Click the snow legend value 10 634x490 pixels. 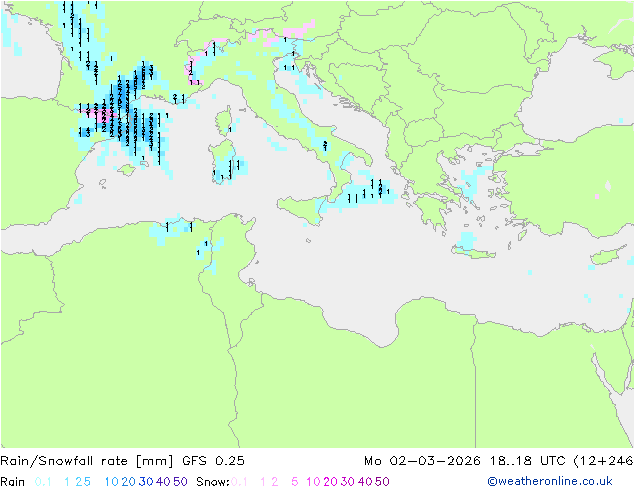313,482
